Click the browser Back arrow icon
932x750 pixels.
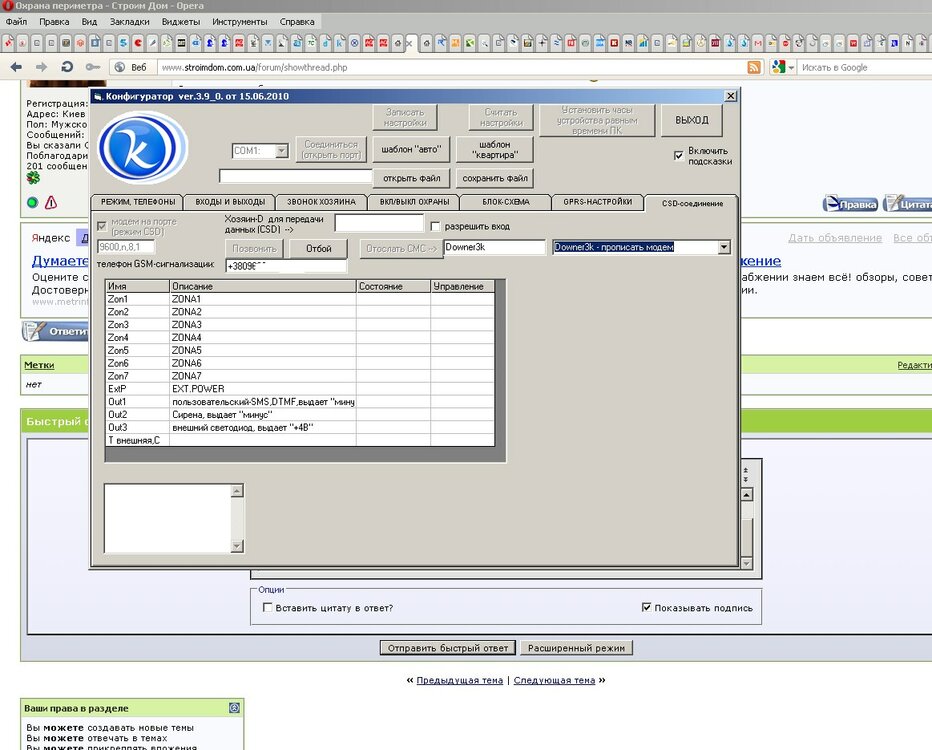point(16,67)
